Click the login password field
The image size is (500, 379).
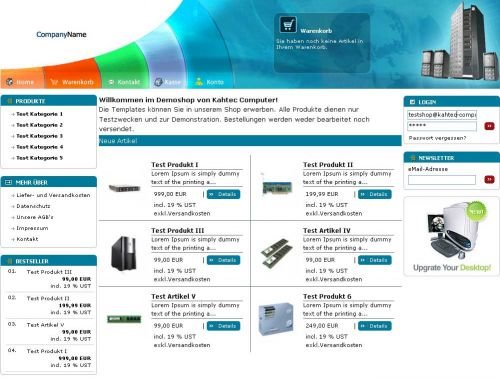[x=442, y=126]
